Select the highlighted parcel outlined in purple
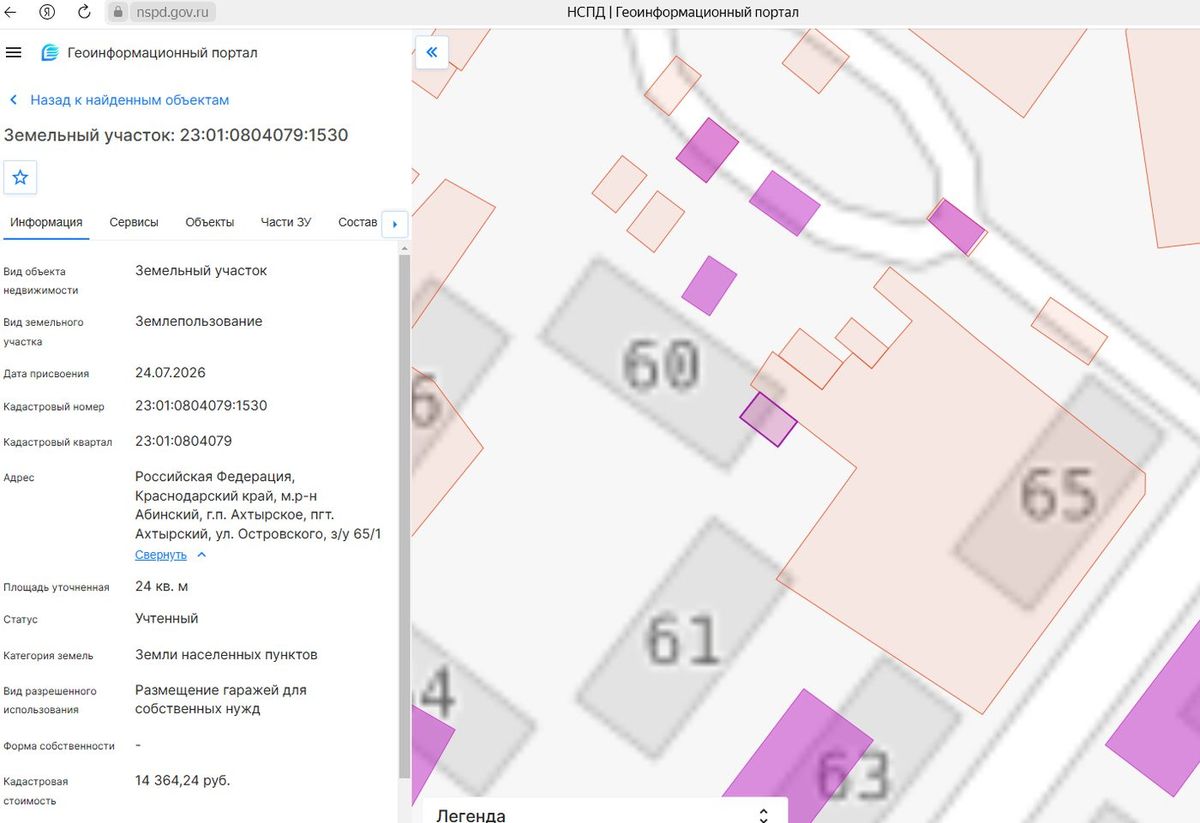The width and height of the screenshot is (1200, 823). click(768, 419)
